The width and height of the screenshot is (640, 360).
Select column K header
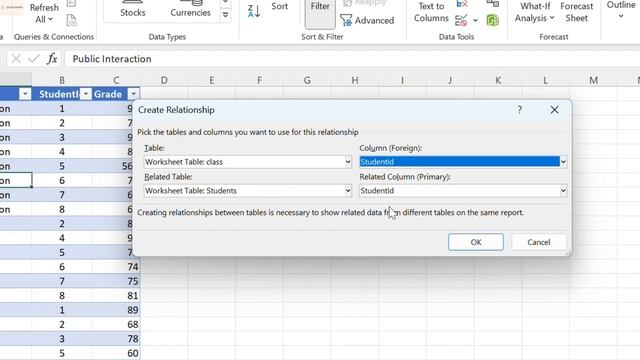pos(498,80)
